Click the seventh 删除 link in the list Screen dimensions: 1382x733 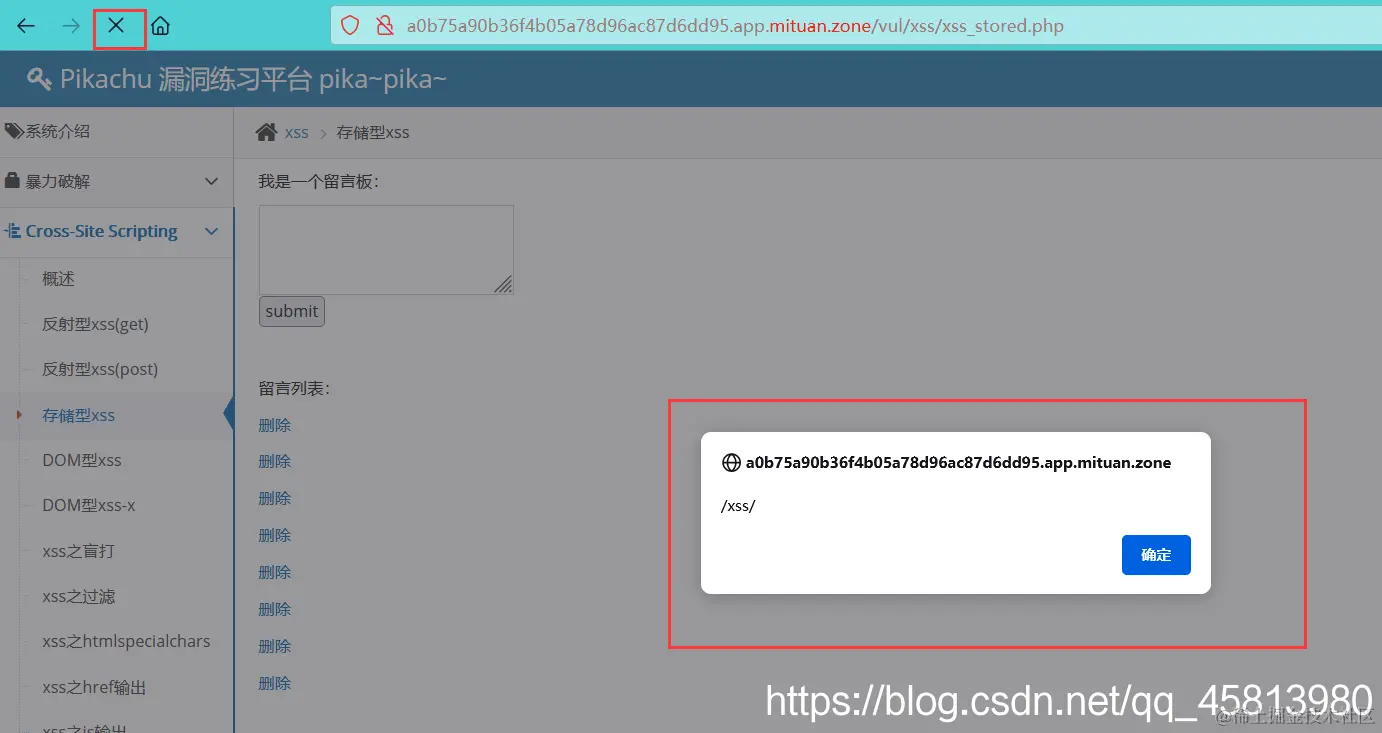pyautogui.click(x=275, y=646)
